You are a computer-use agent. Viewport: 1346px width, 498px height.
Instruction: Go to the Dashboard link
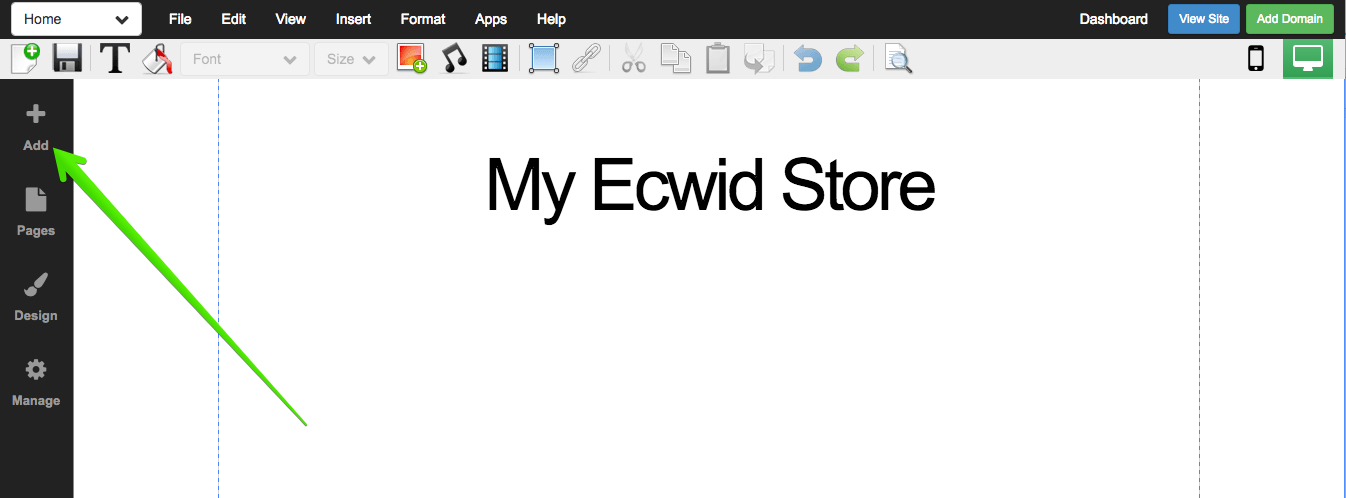(x=1114, y=19)
